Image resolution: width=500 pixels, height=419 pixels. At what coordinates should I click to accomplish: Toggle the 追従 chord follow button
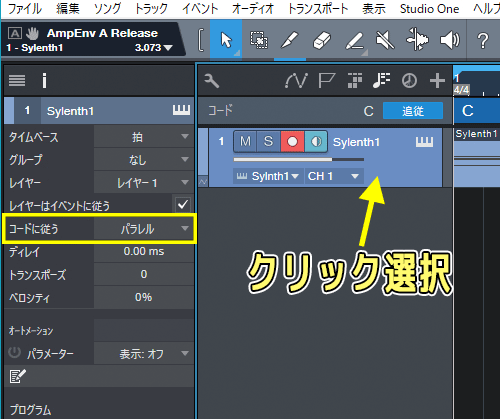[413, 111]
